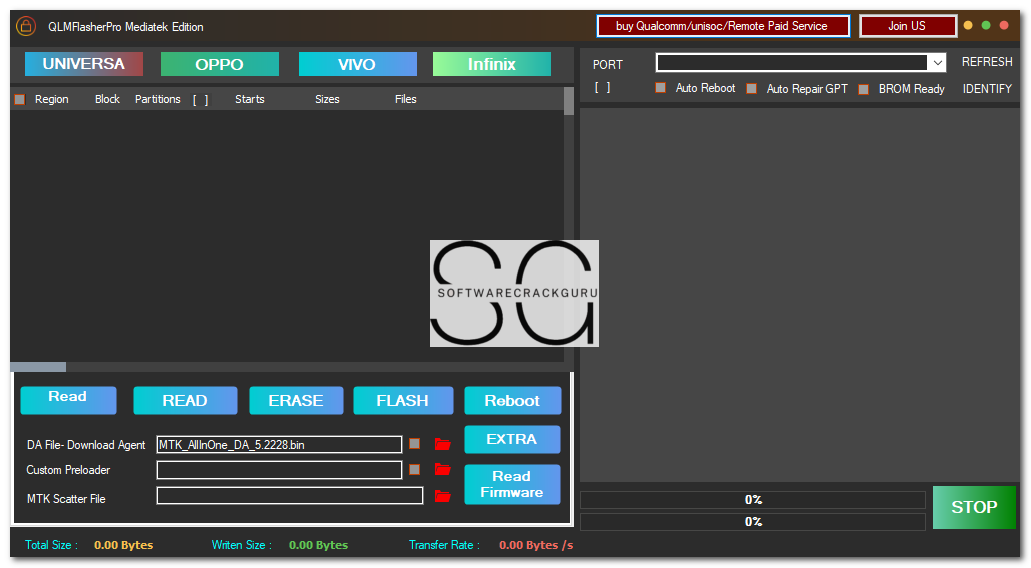Click the Writen Size 0.00 Bytes value
Screen dimensions: 1031x568
[318, 545]
